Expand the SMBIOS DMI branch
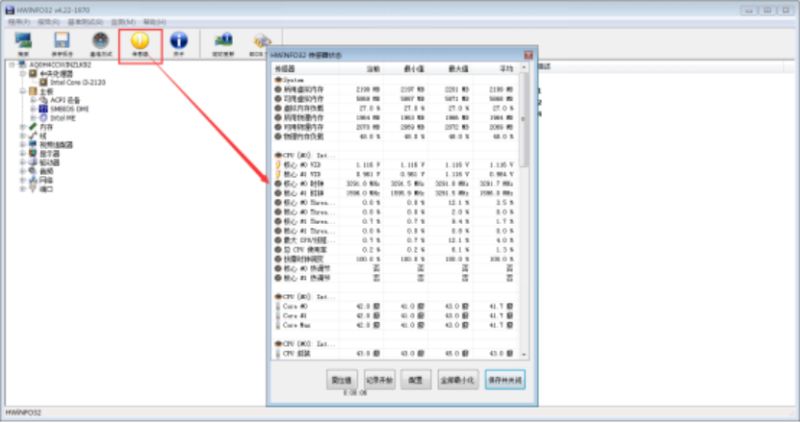The image size is (800, 423). (33, 109)
